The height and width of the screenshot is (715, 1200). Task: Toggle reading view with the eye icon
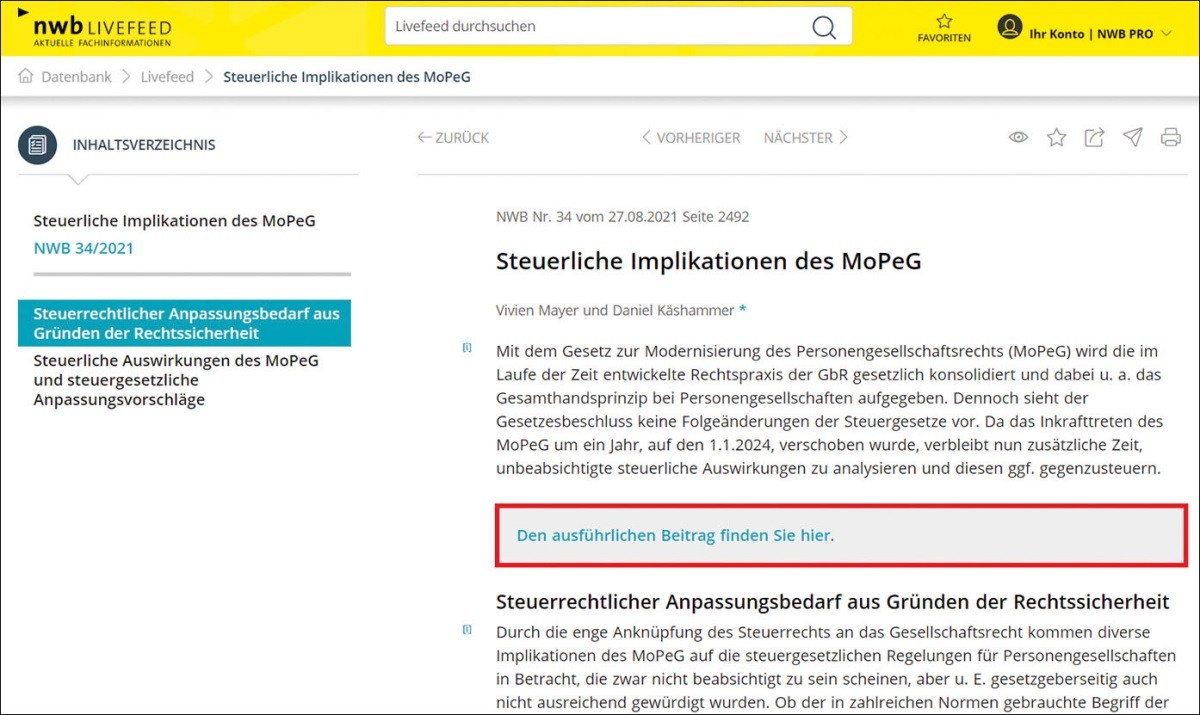tap(1018, 138)
